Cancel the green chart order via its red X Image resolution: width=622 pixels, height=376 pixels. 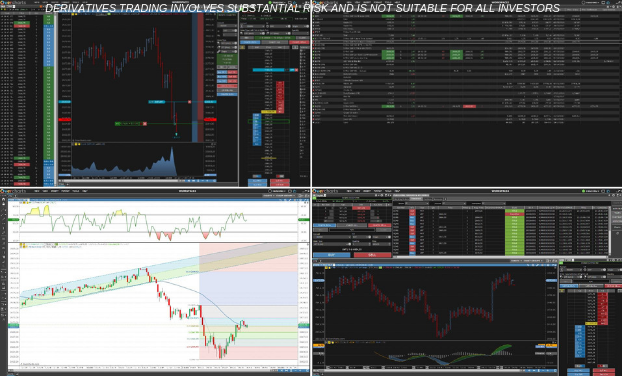click(144, 124)
